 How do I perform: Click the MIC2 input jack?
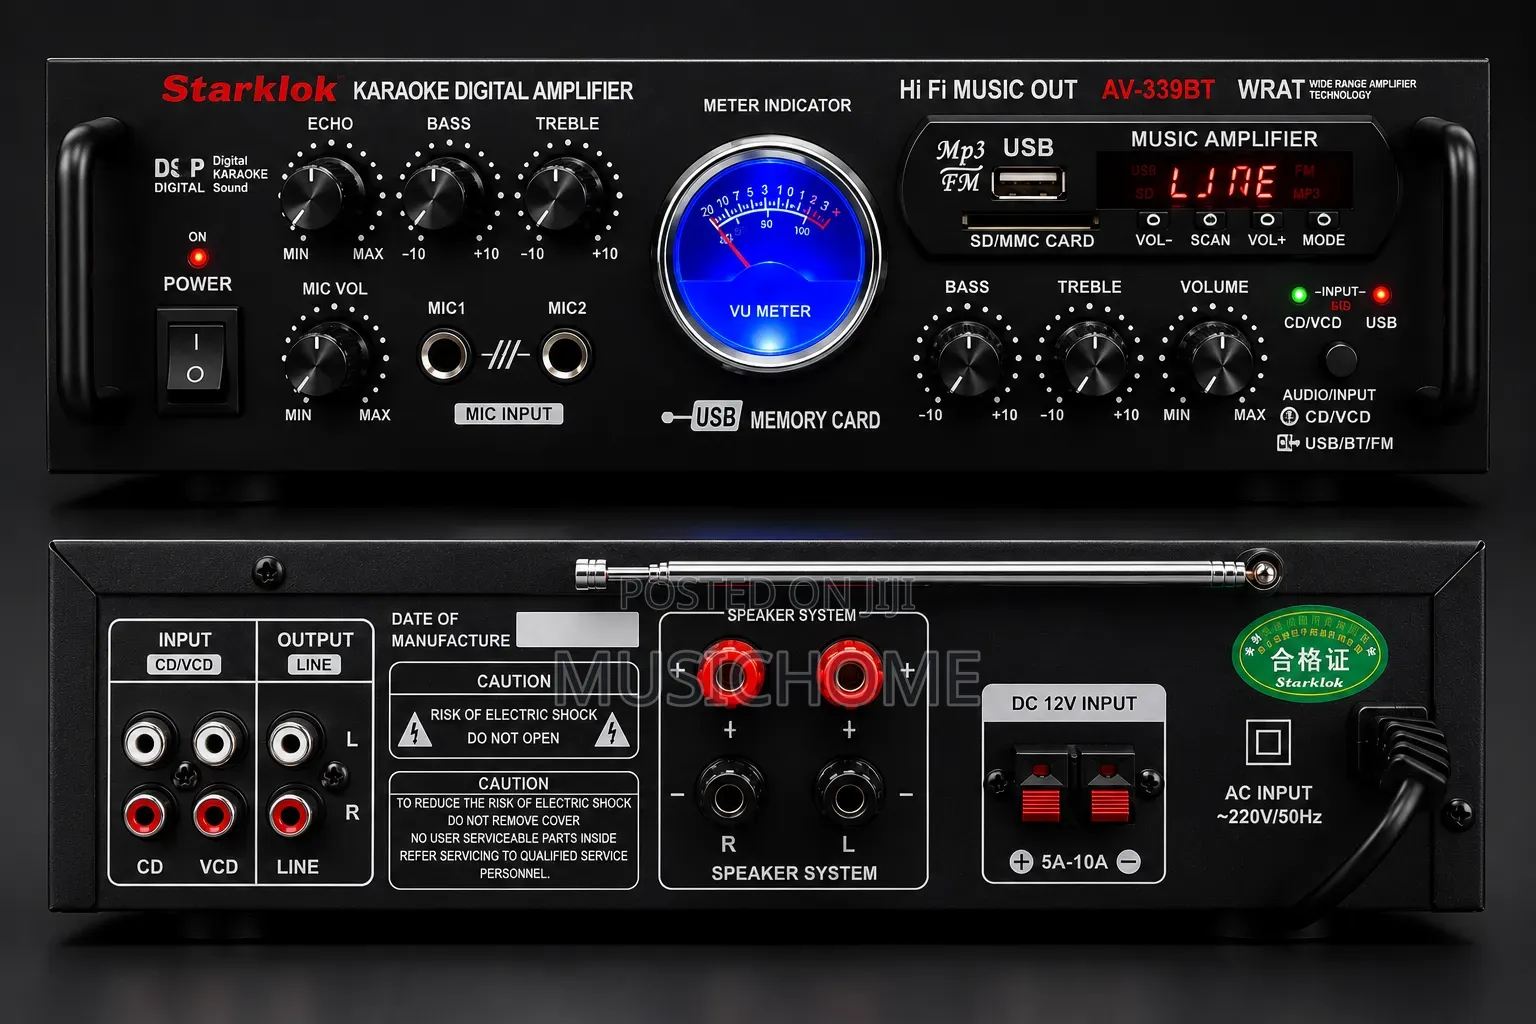click(566, 355)
